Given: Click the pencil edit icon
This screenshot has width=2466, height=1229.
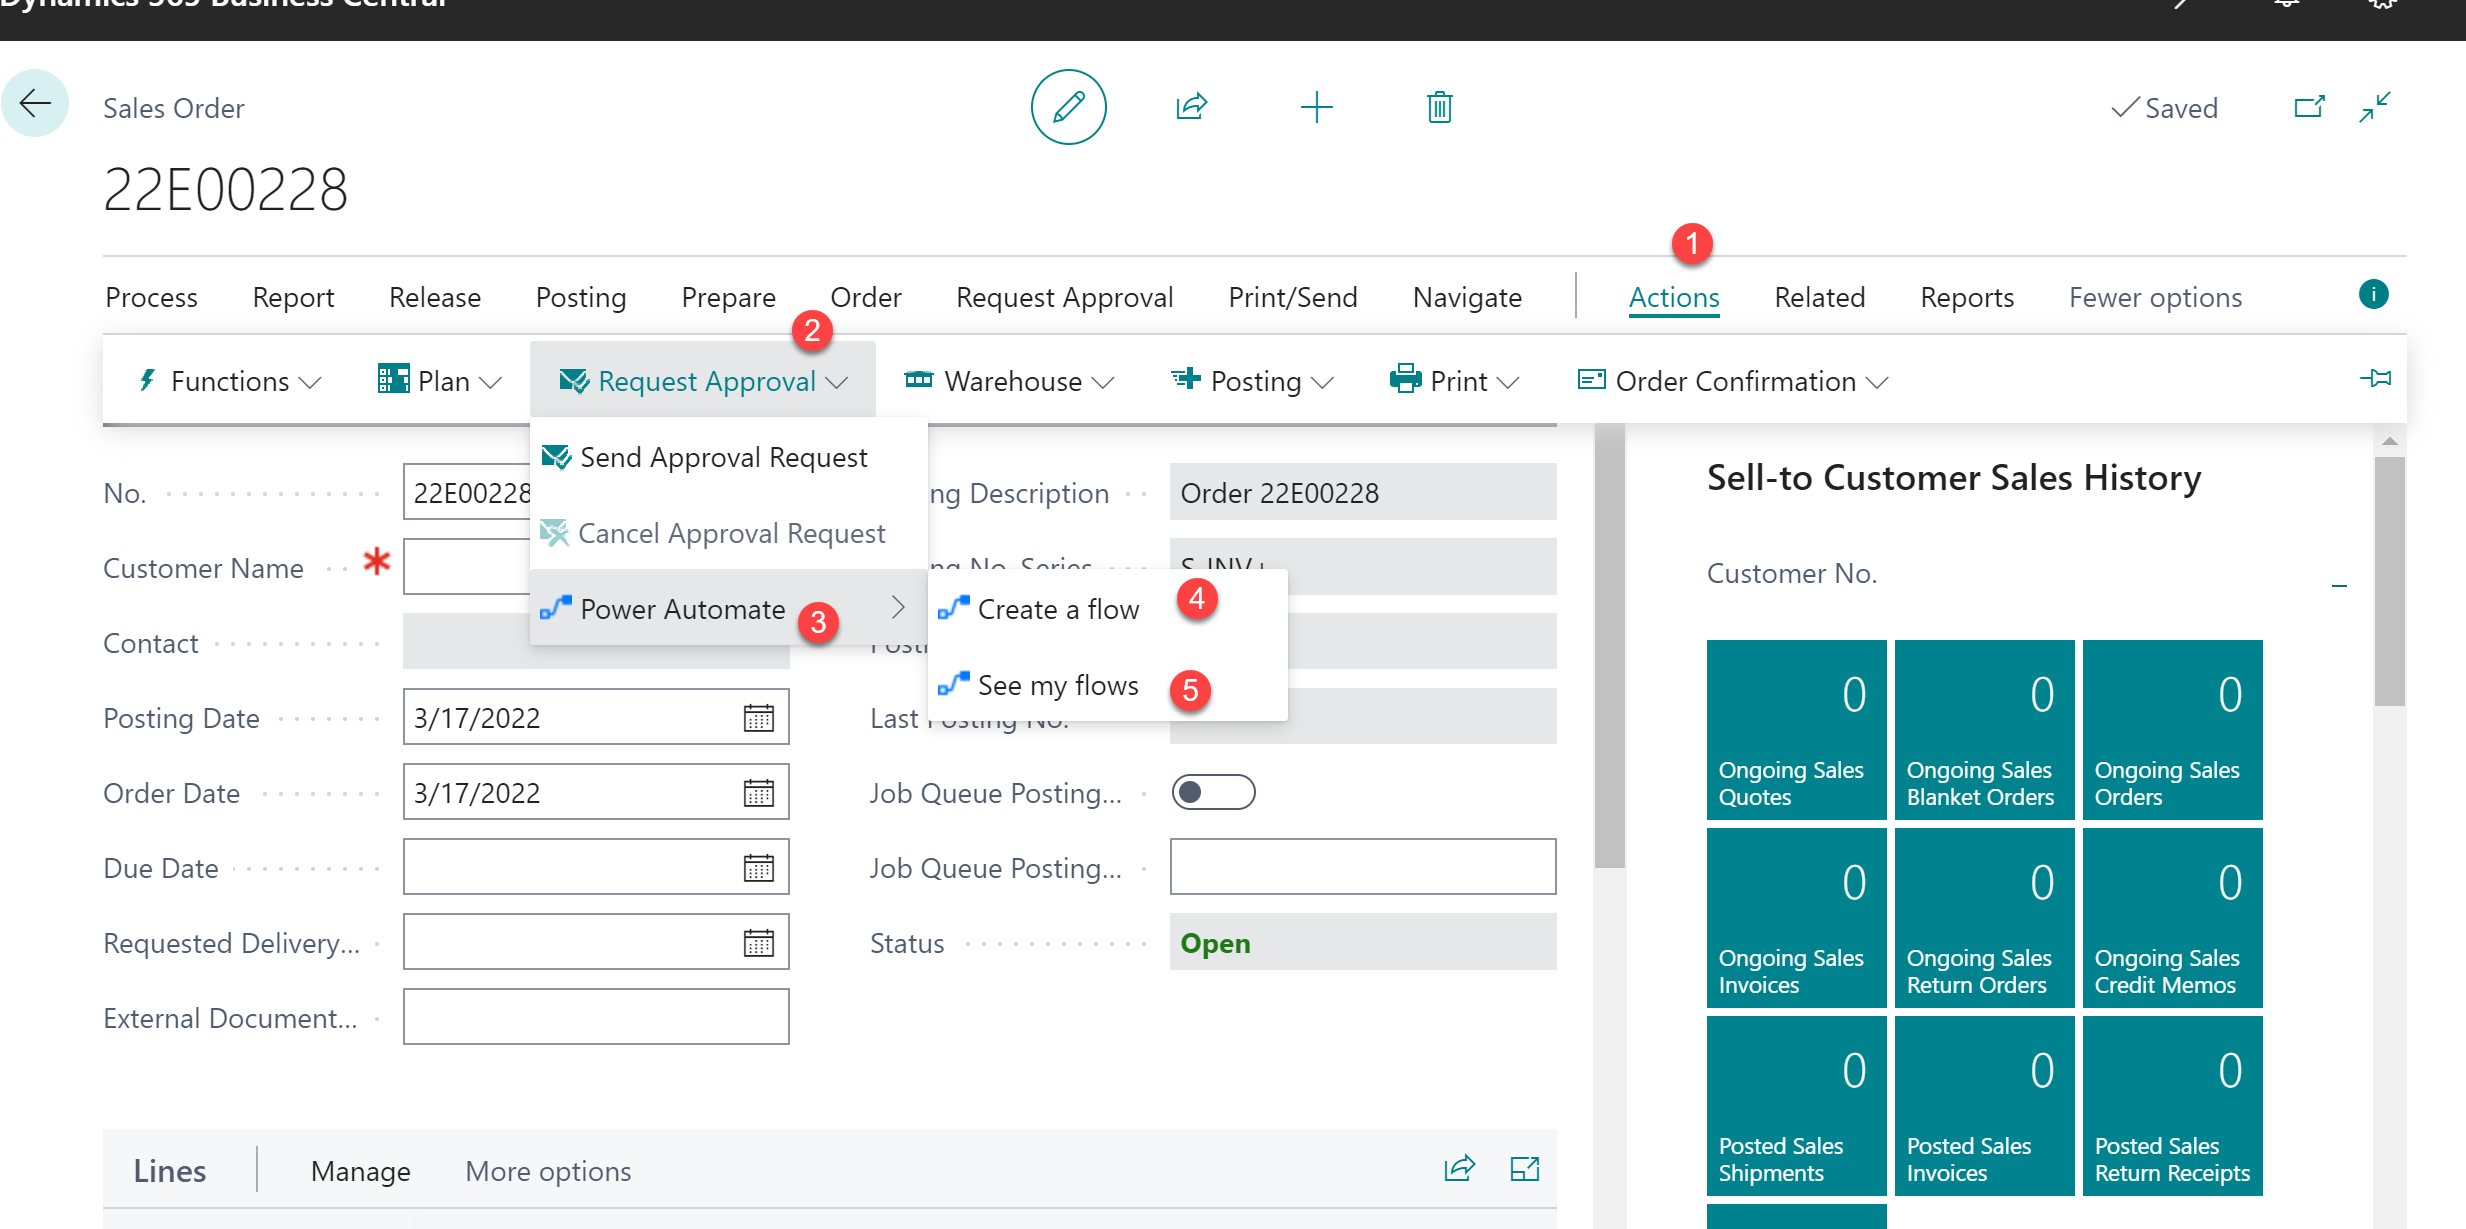Looking at the screenshot, I should pos(1068,107).
